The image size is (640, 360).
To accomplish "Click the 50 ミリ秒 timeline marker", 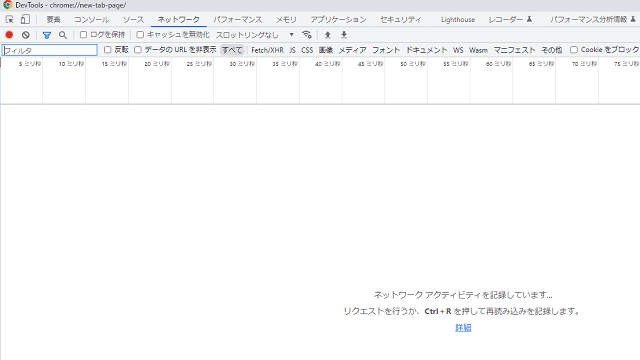I will [x=413, y=64].
